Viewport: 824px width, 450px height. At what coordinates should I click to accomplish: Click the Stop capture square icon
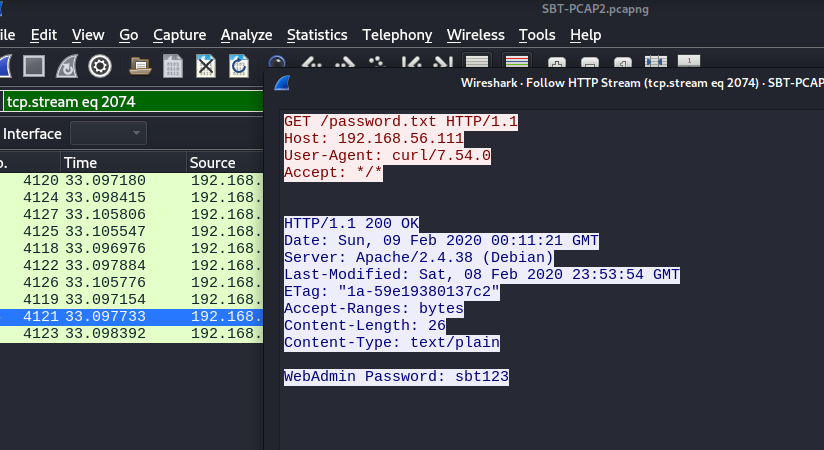(x=34, y=67)
